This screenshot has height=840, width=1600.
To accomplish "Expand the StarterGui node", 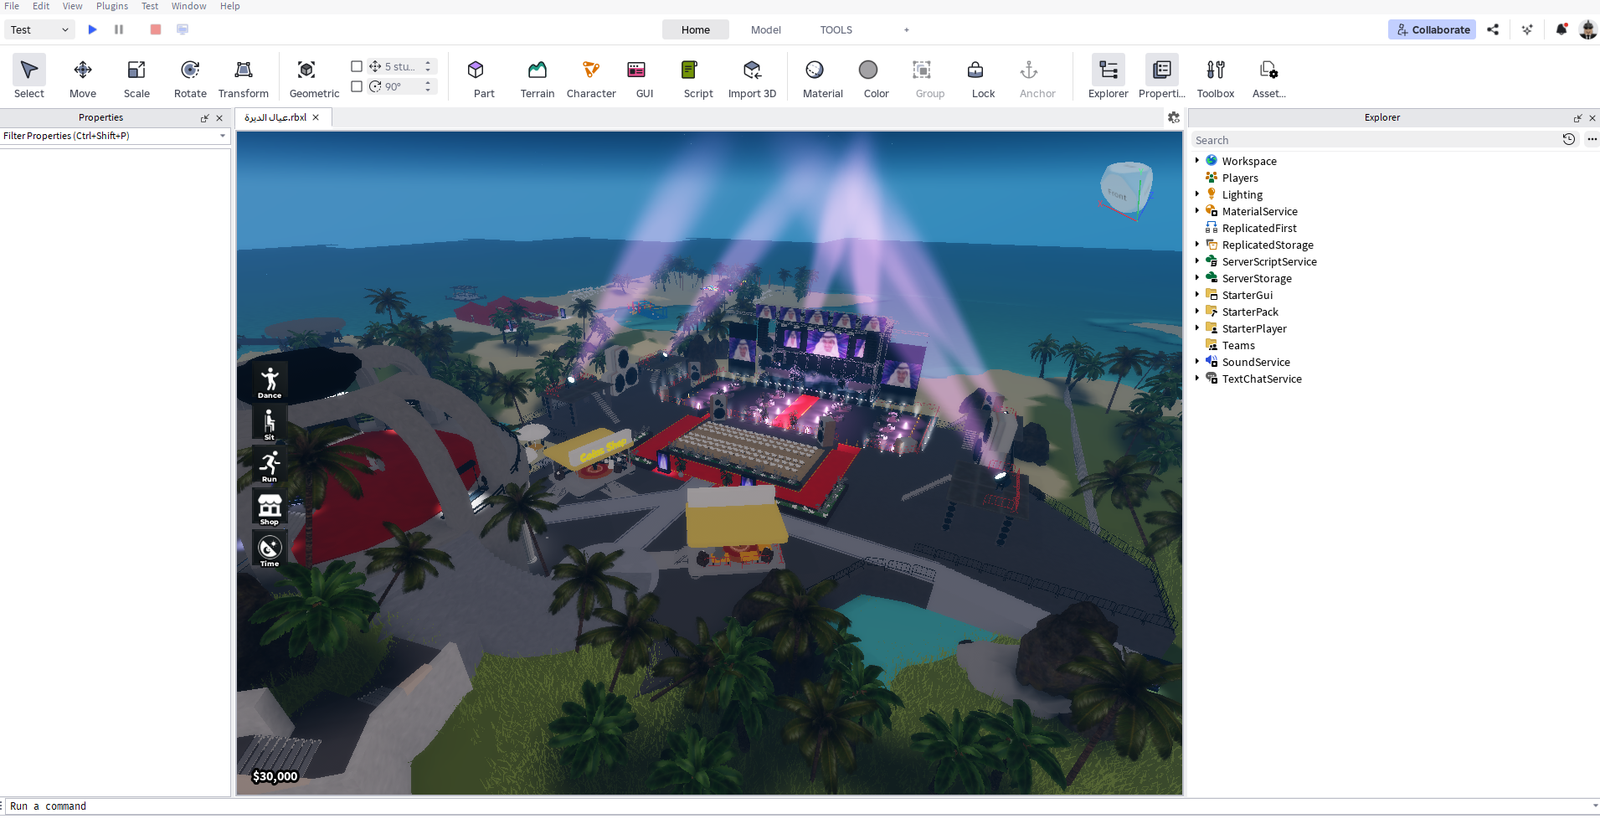I will pyautogui.click(x=1197, y=295).
